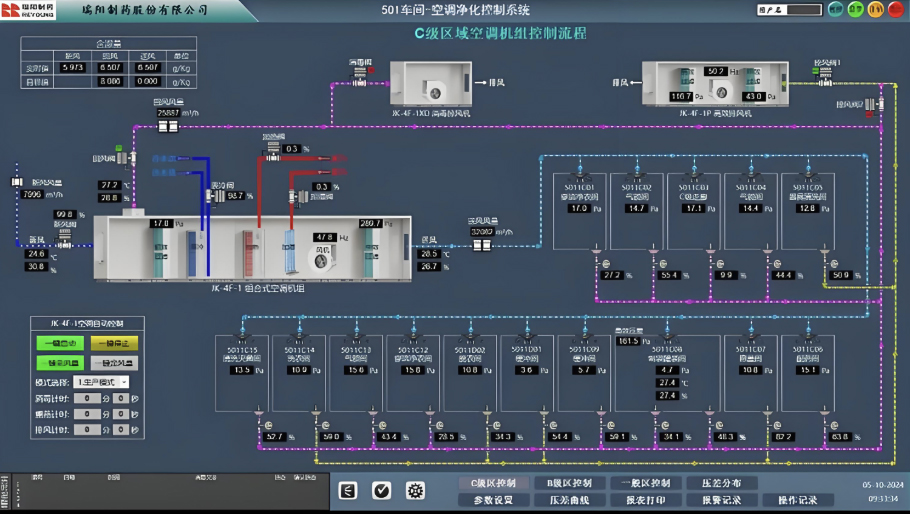Click the 50.2 Hz frequency value on JK-4F-1P
The image size is (910, 514).
pyautogui.click(x=716, y=71)
